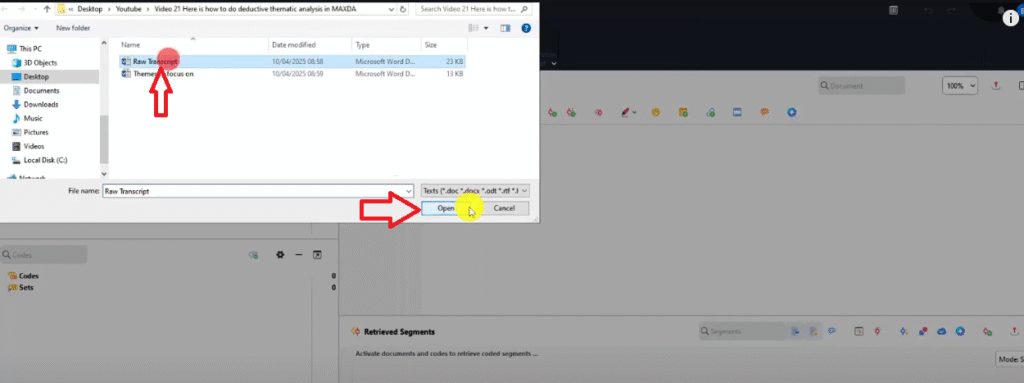Toggle the preview pane icon

coord(505,28)
